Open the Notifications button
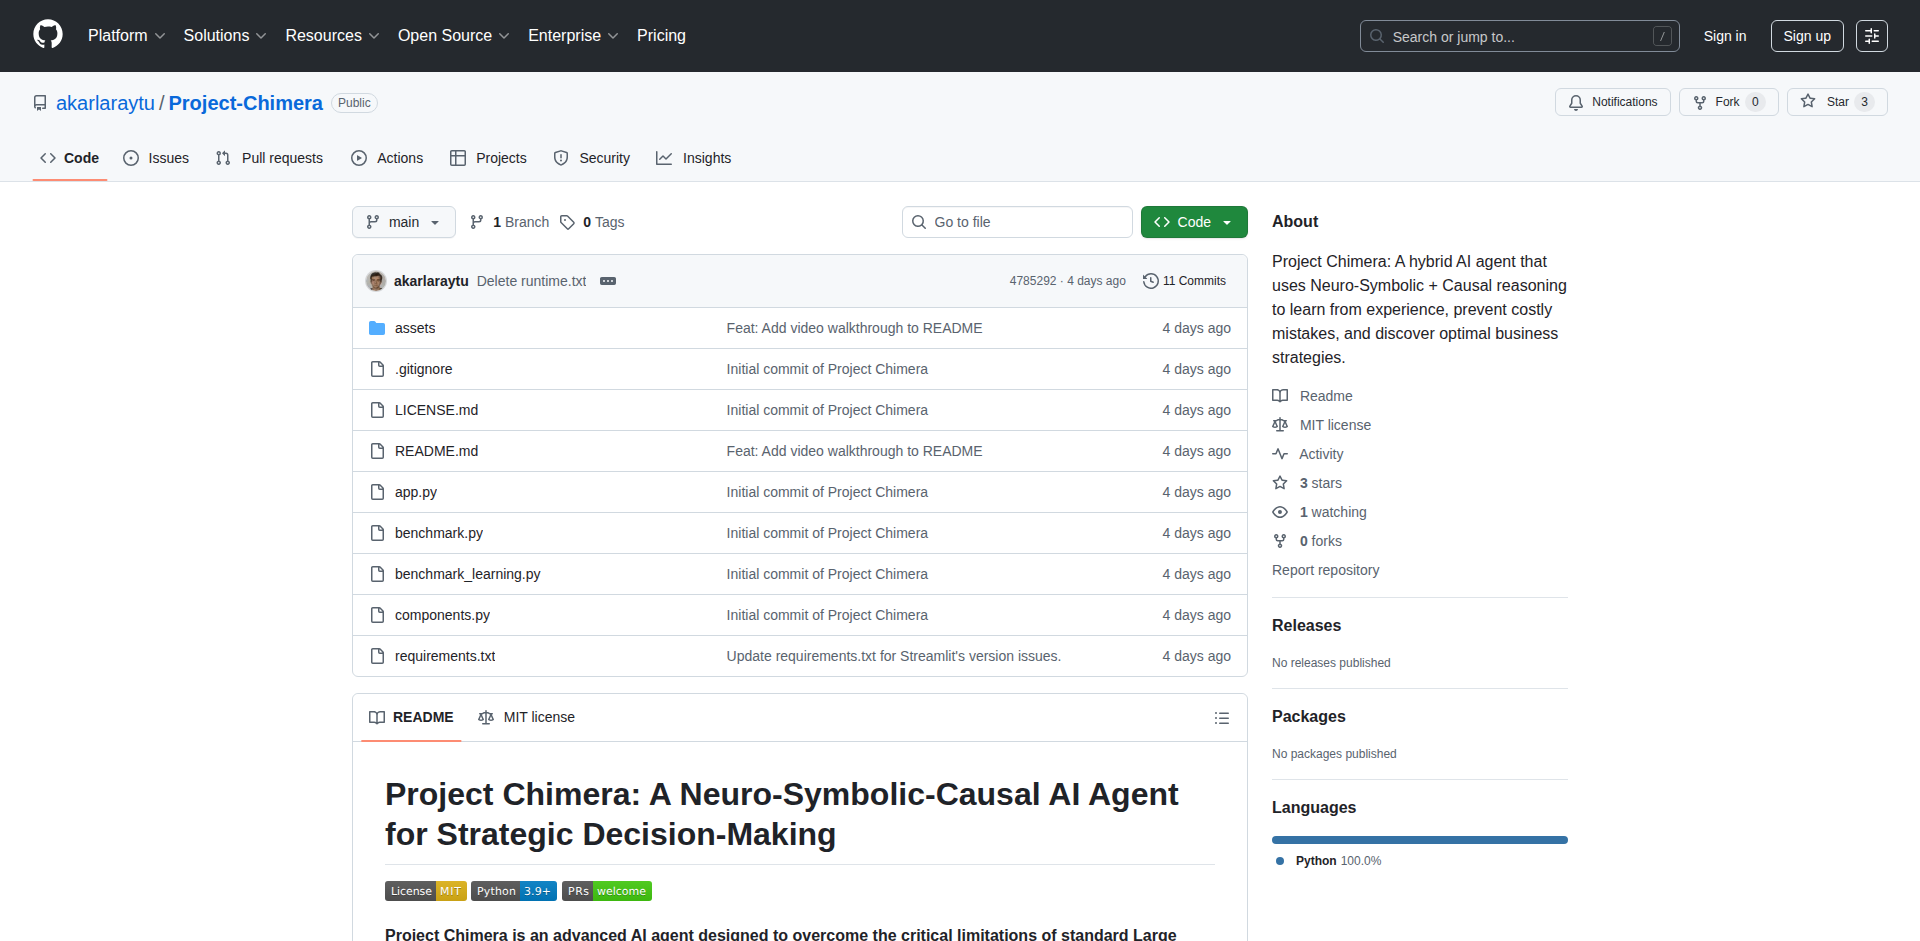Screen dimensions: 1920x941 (x=1612, y=102)
